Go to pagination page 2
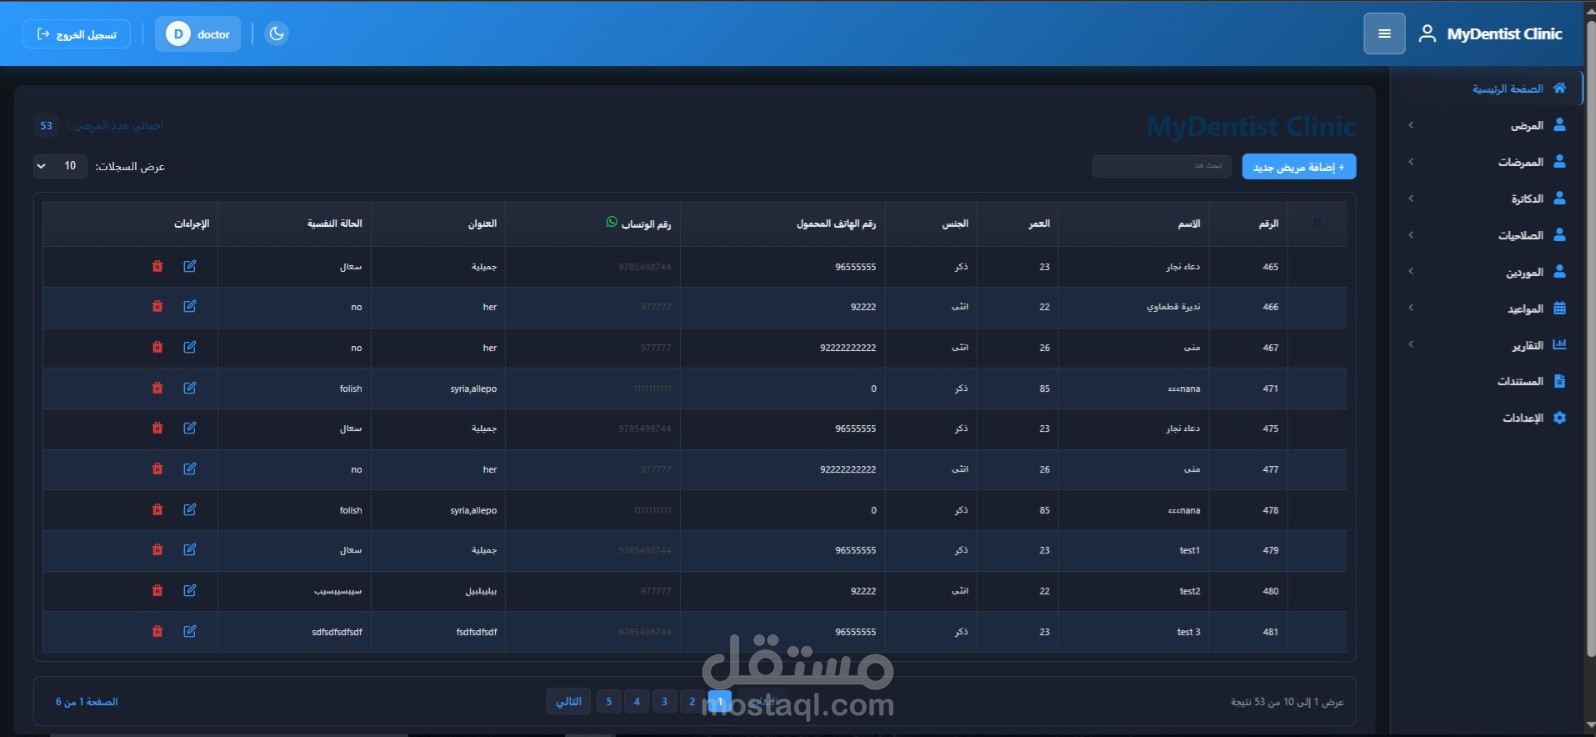Viewport: 1596px width, 737px height. tap(692, 701)
